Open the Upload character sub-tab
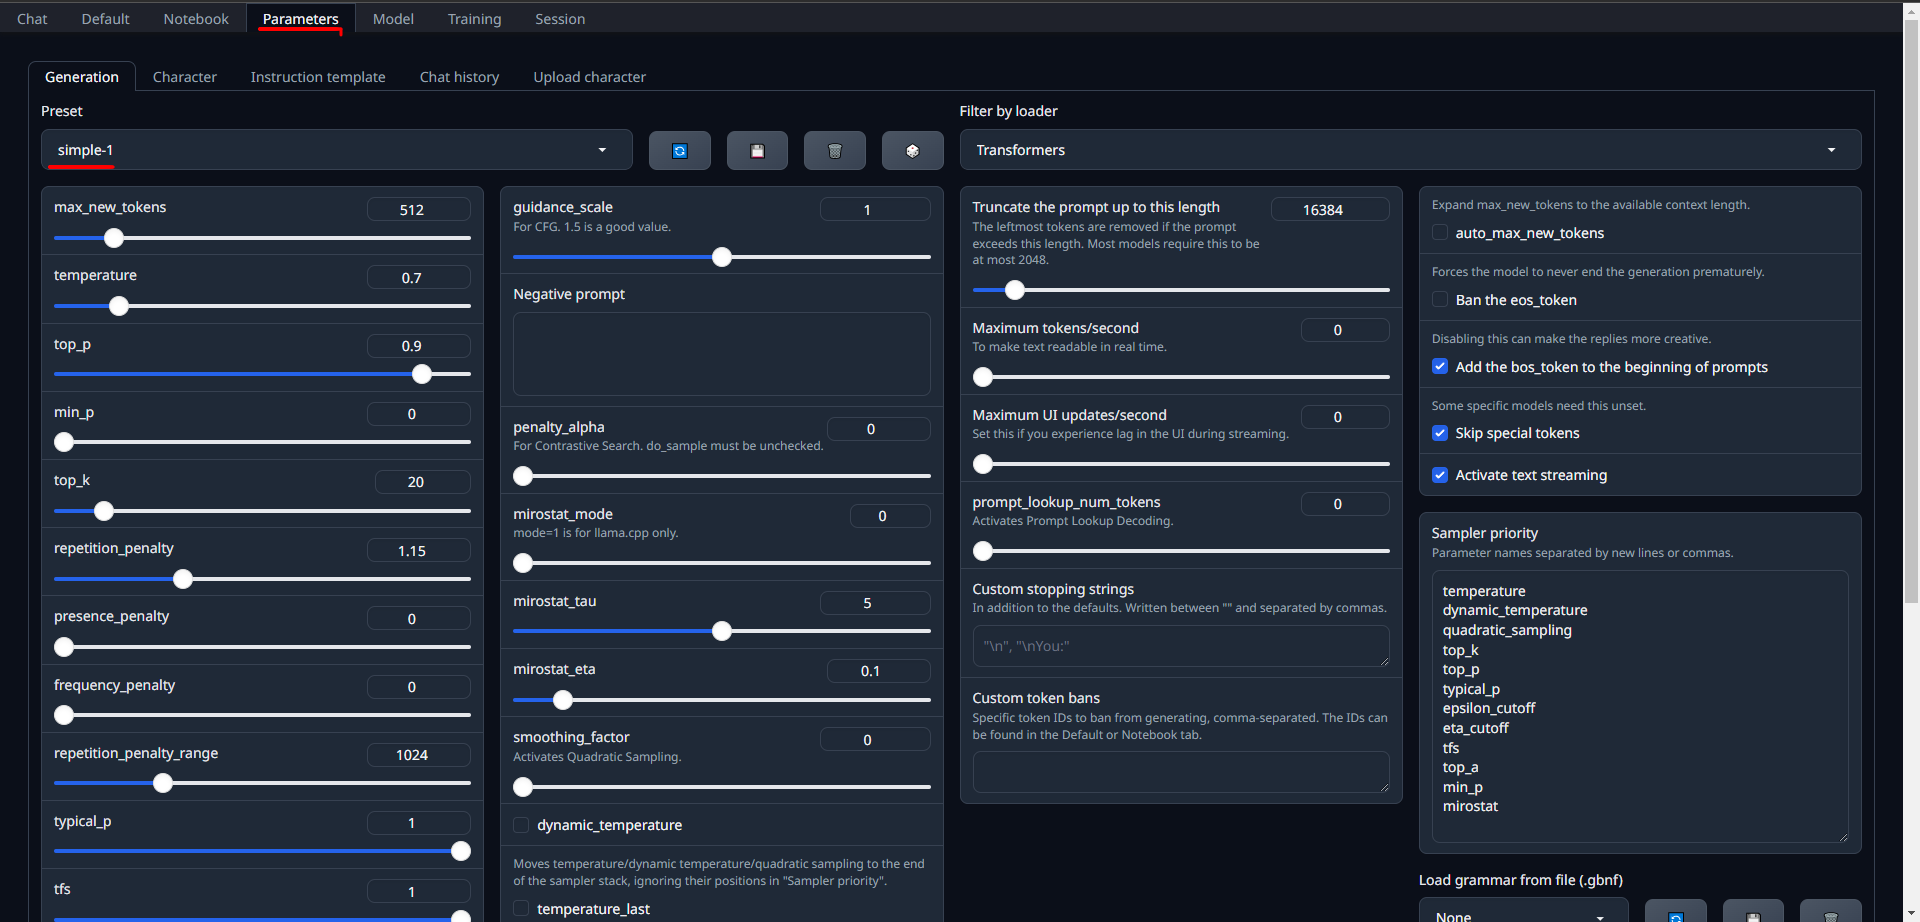The image size is (1920, 922). pyautogui.click(x=589, y=77)
